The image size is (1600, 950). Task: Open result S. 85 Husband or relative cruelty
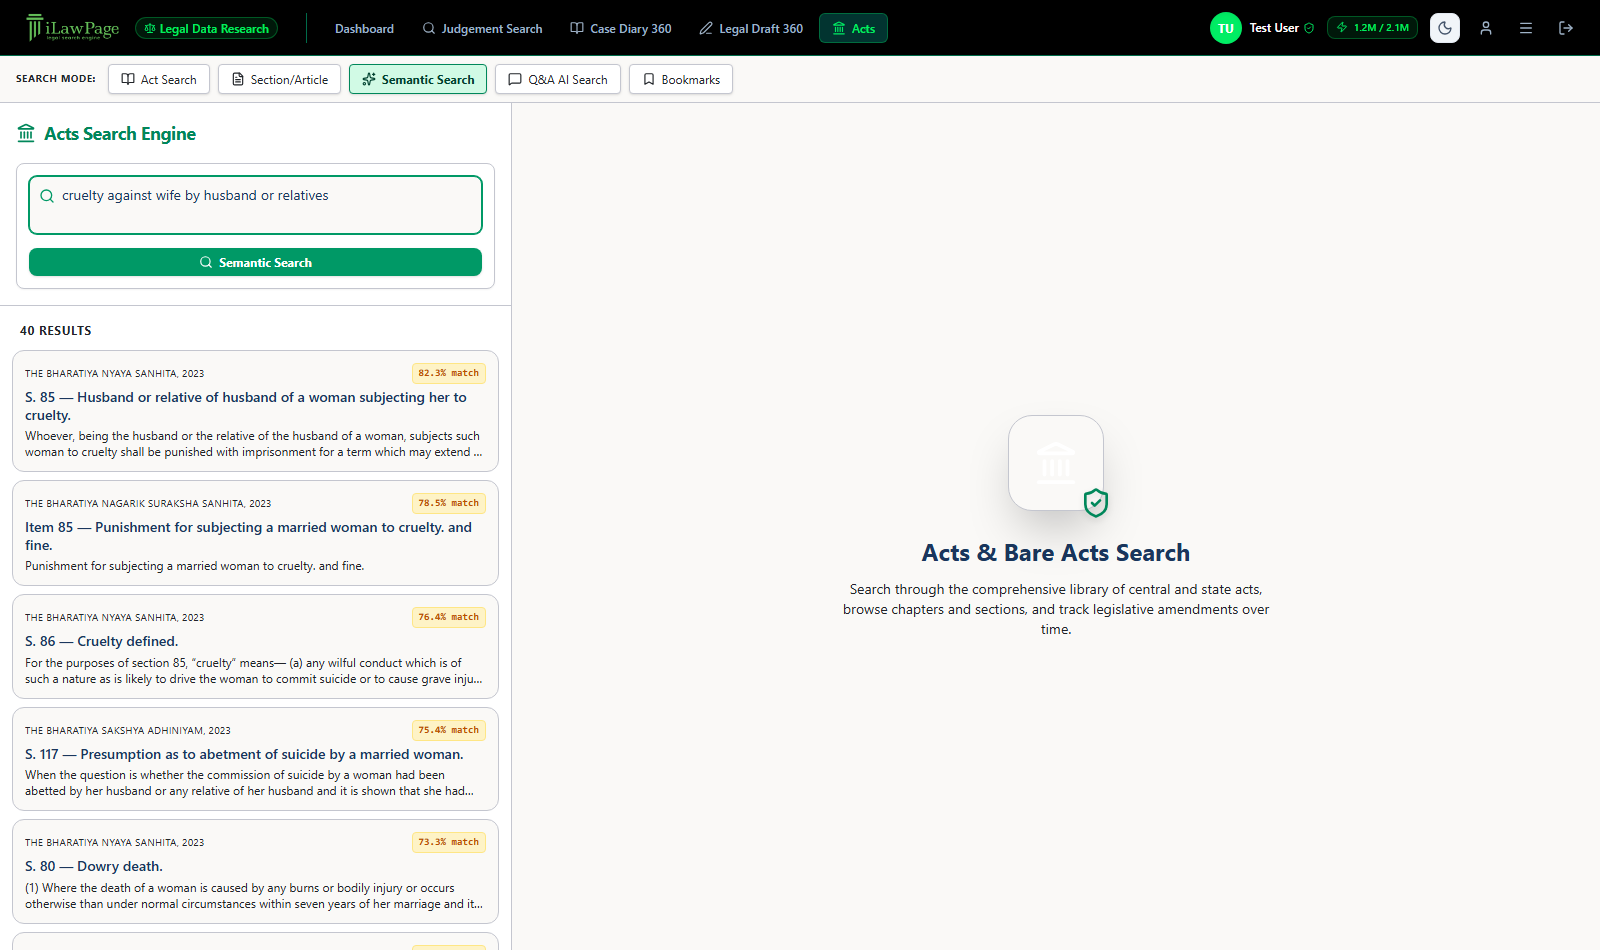[255, 411]
